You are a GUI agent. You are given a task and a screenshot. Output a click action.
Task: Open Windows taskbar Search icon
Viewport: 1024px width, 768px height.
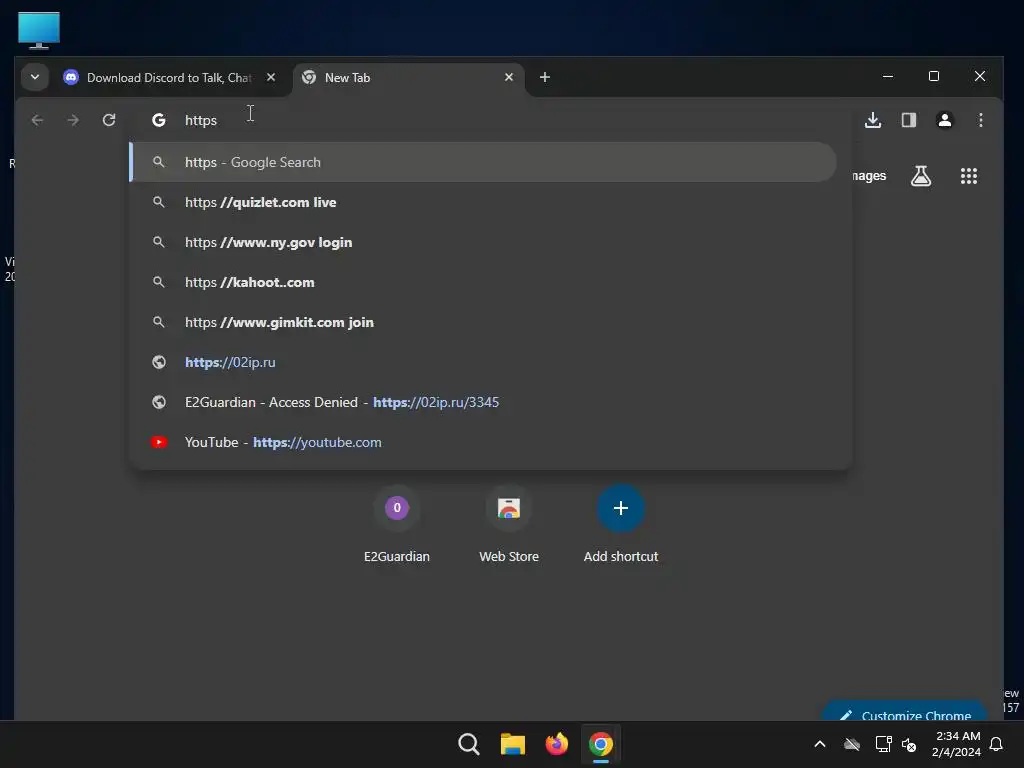(x=469, y=744)
